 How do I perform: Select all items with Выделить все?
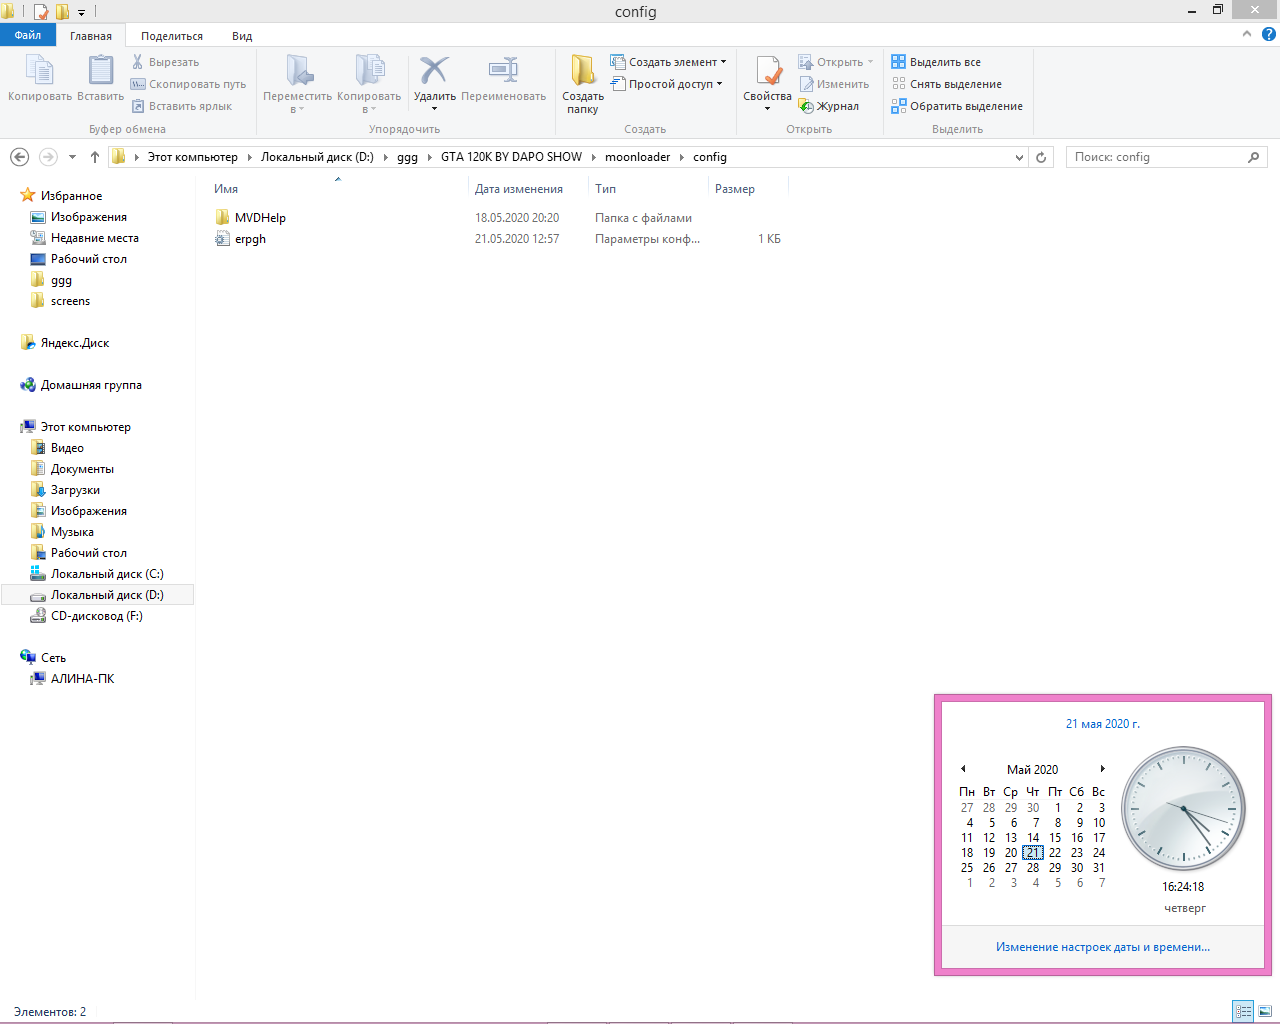tap(936, 62)
